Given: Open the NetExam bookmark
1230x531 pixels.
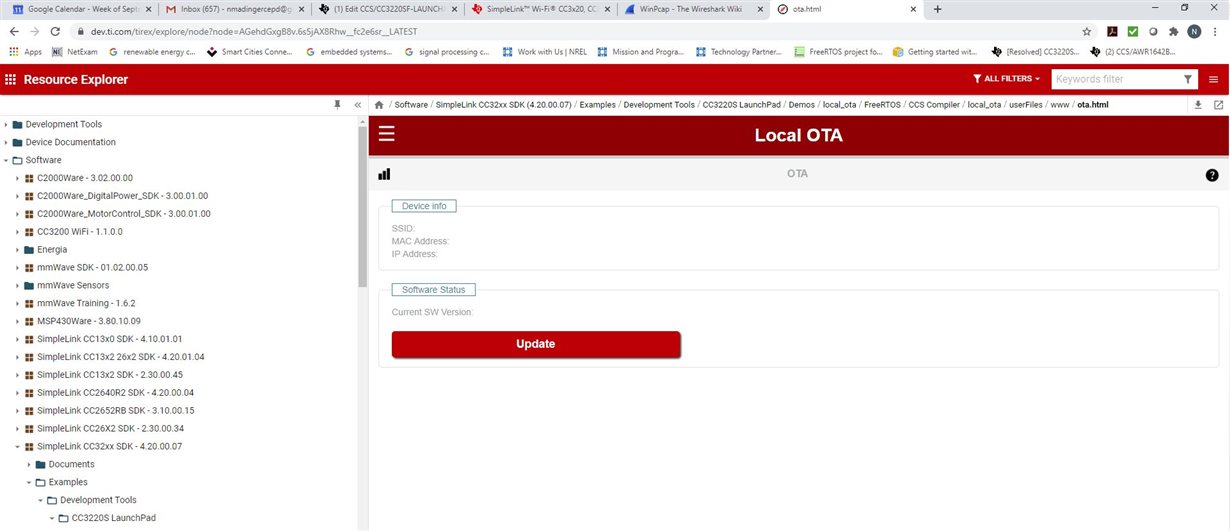Looking at the screenshot, I should [77, 51].
